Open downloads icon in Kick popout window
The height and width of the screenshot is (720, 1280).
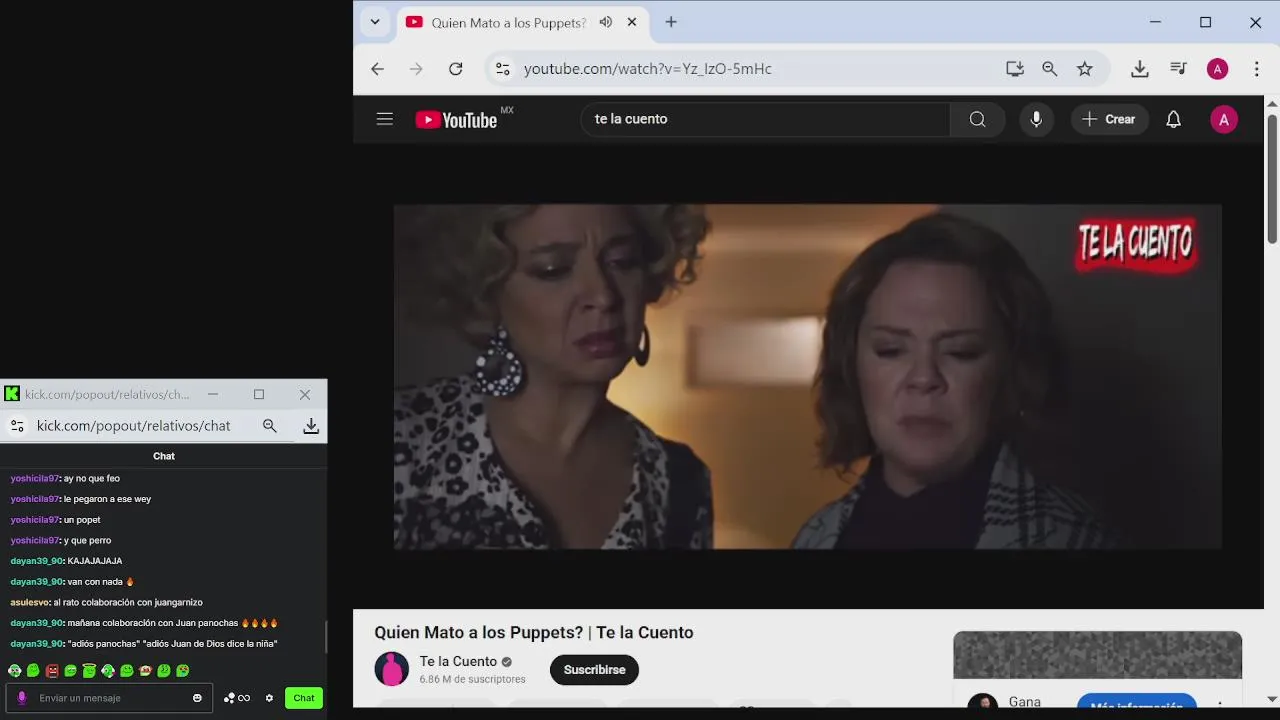(x=311, y=426)
